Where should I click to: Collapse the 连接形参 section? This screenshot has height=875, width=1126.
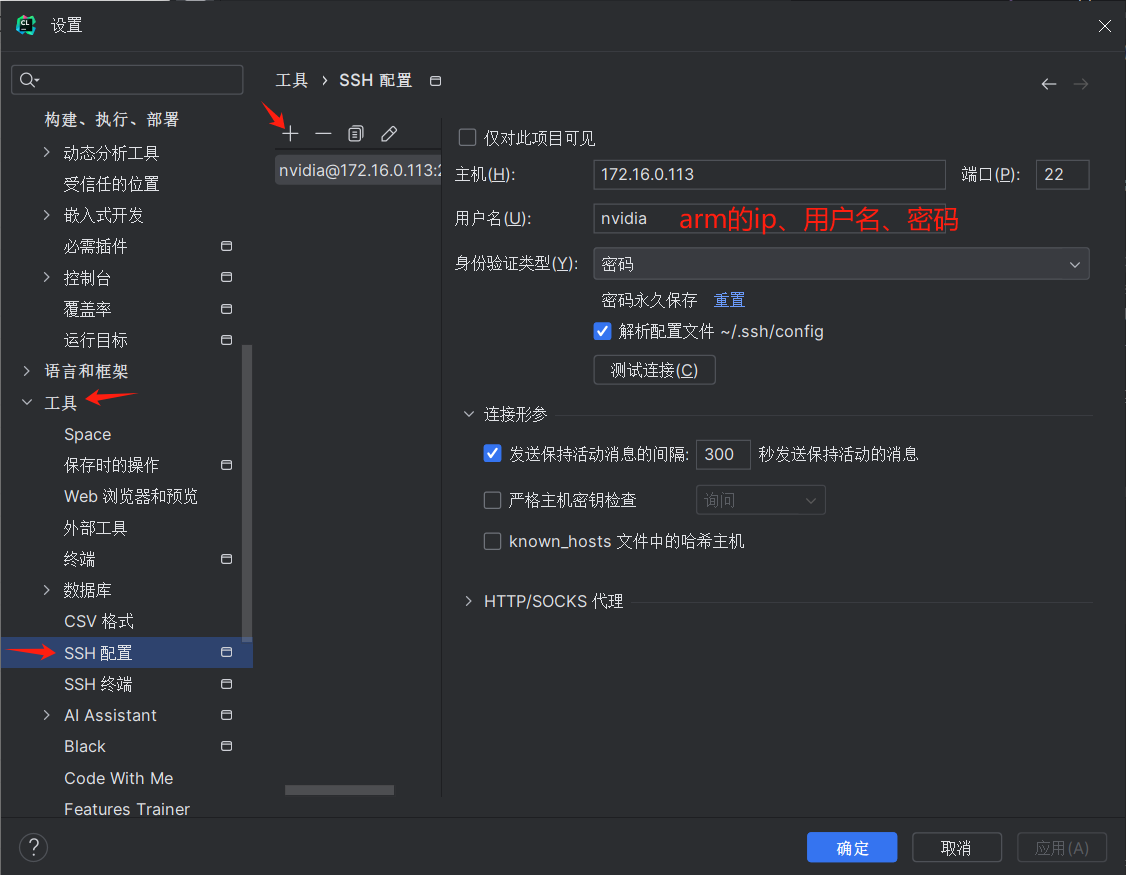(x=469, y=414)
